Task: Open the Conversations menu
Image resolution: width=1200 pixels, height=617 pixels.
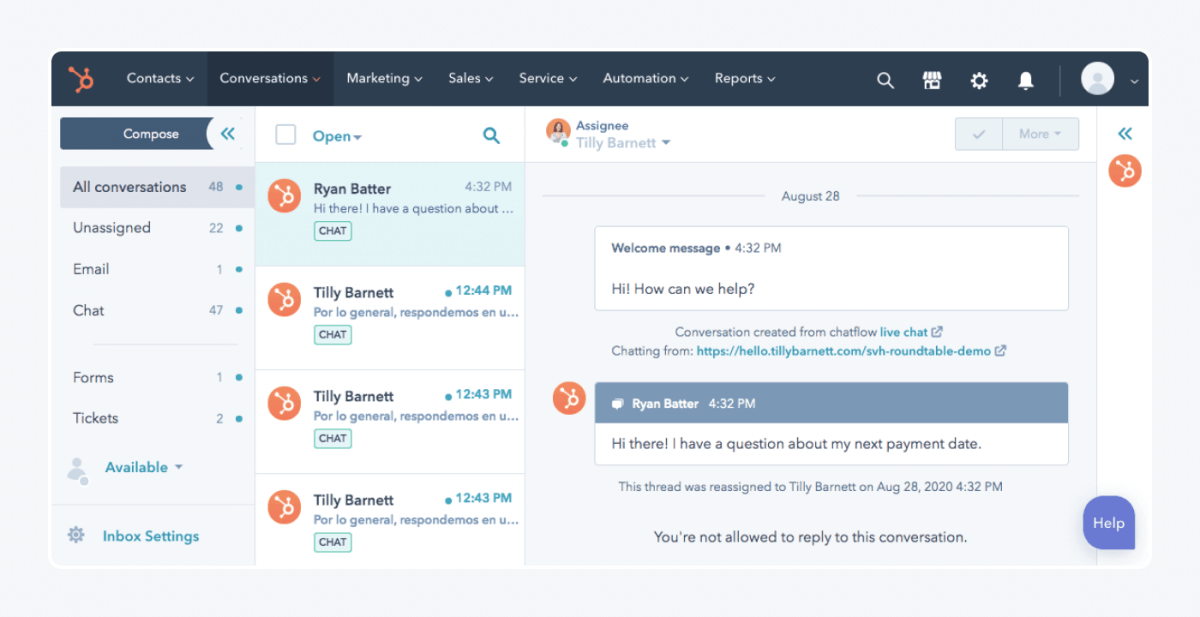Action: (270, 78)
